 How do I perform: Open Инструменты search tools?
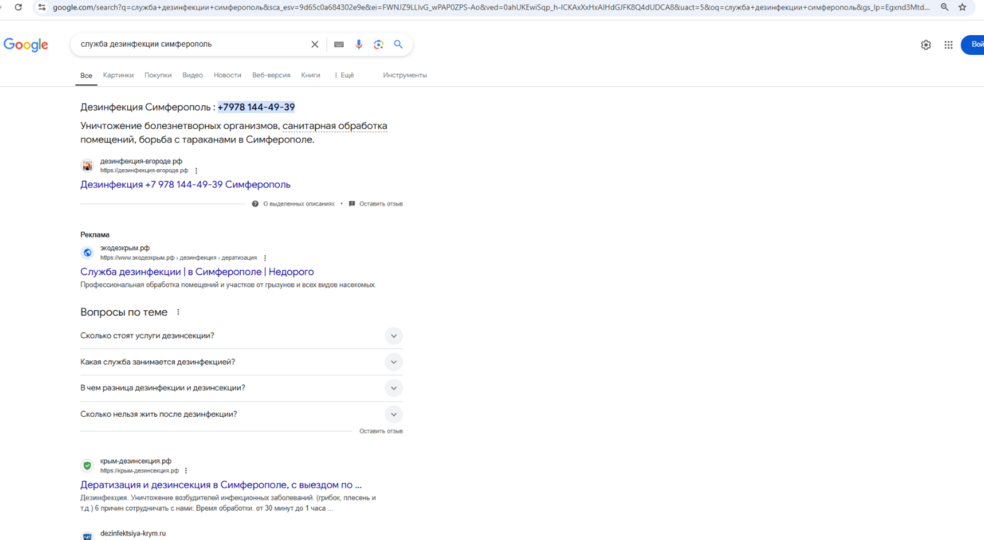tap(405, 75)
